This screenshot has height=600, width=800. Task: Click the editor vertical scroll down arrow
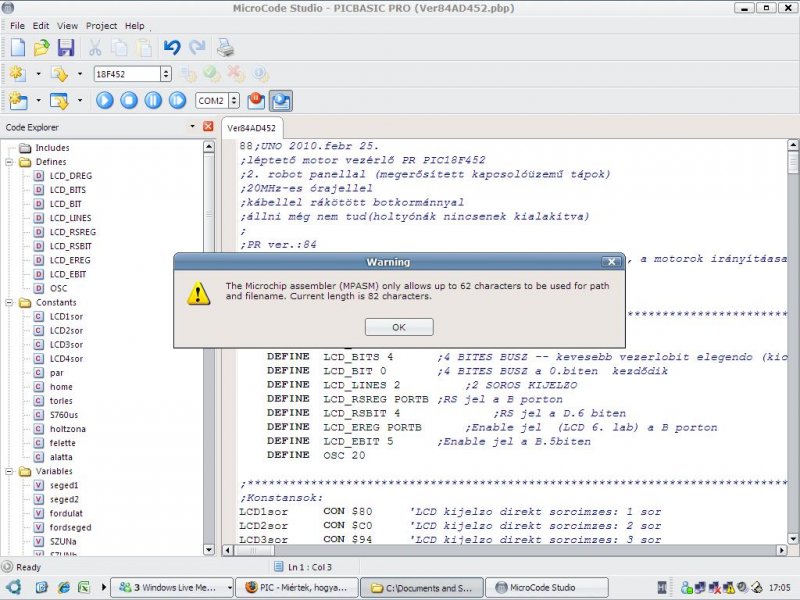pyautogui.click(x=793, y=539)
